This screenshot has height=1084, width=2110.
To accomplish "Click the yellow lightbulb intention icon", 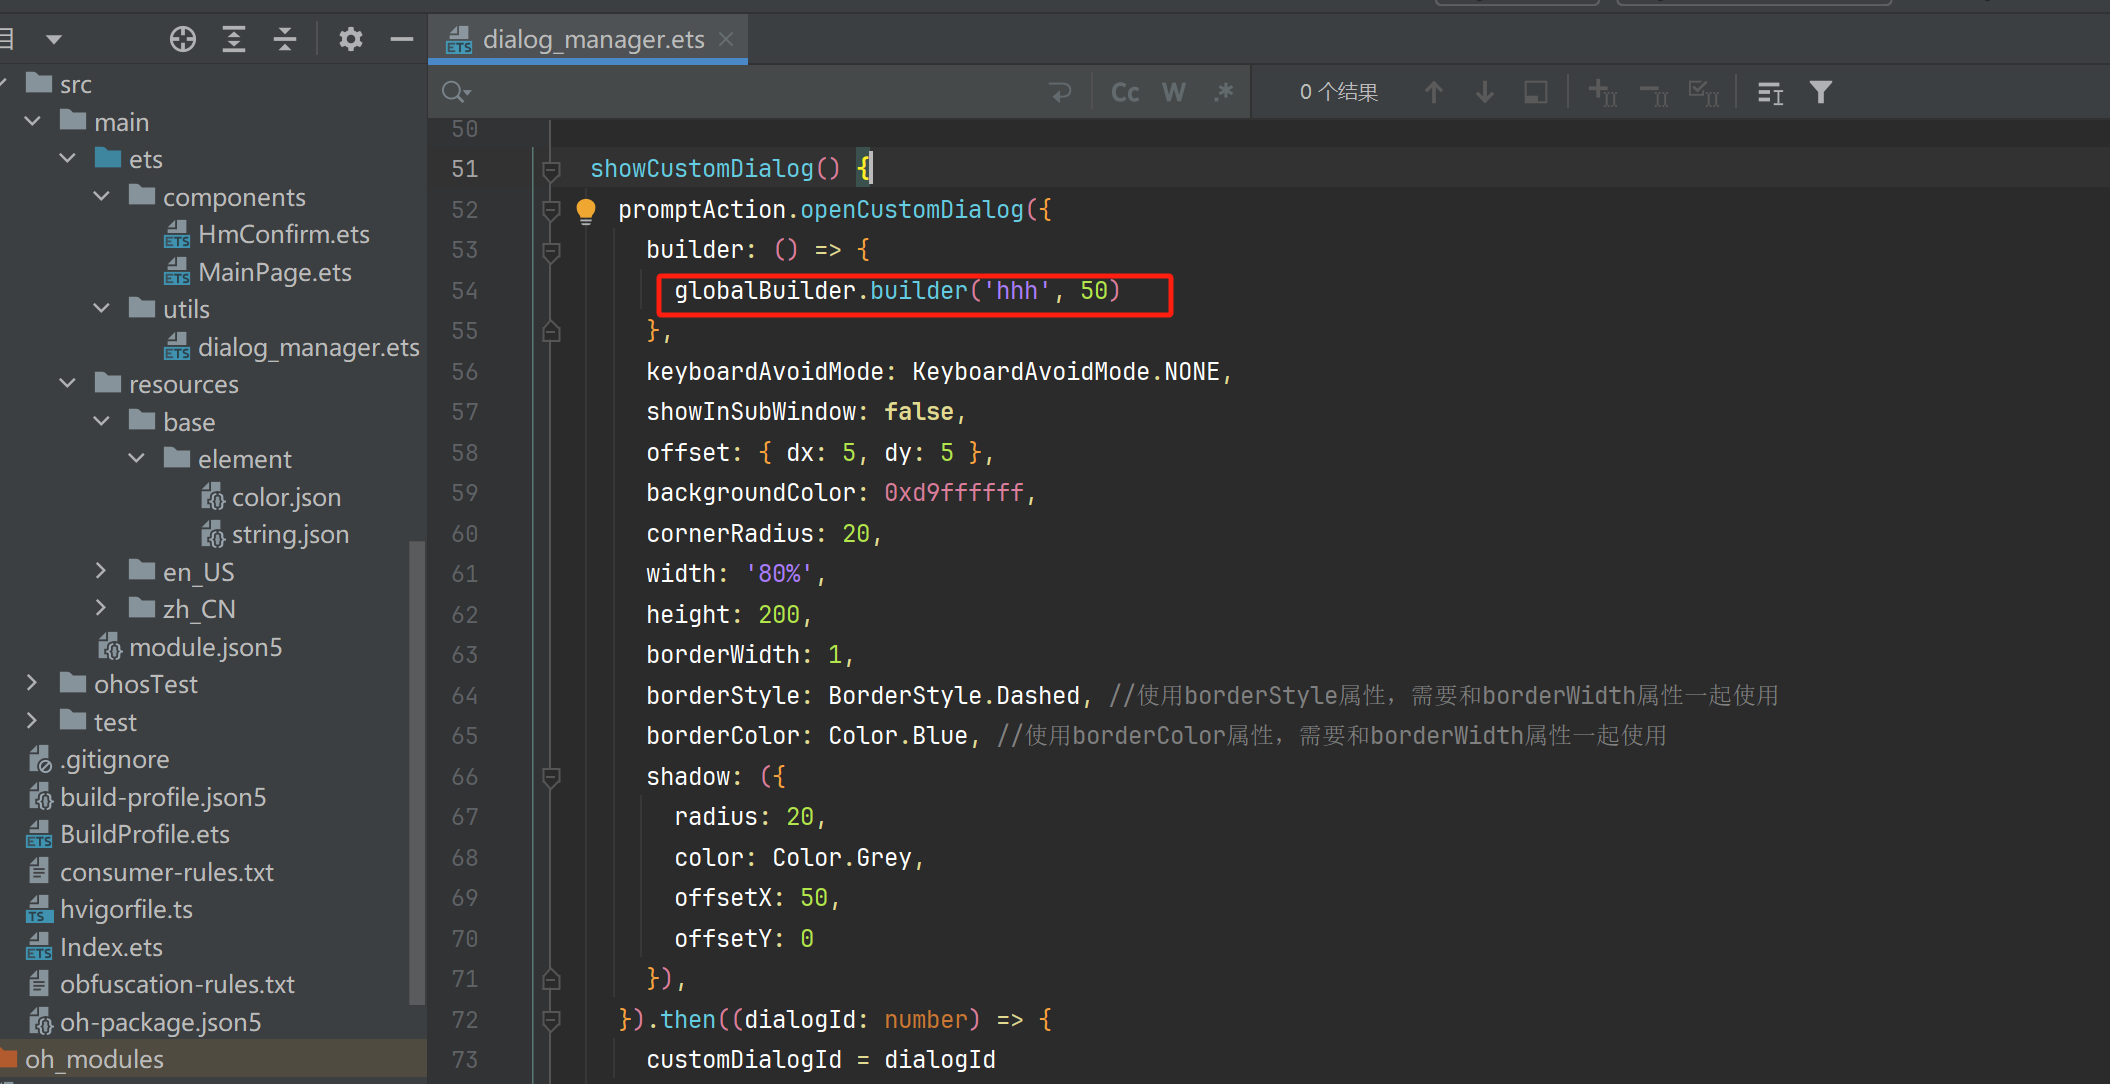I will [586, 210].
